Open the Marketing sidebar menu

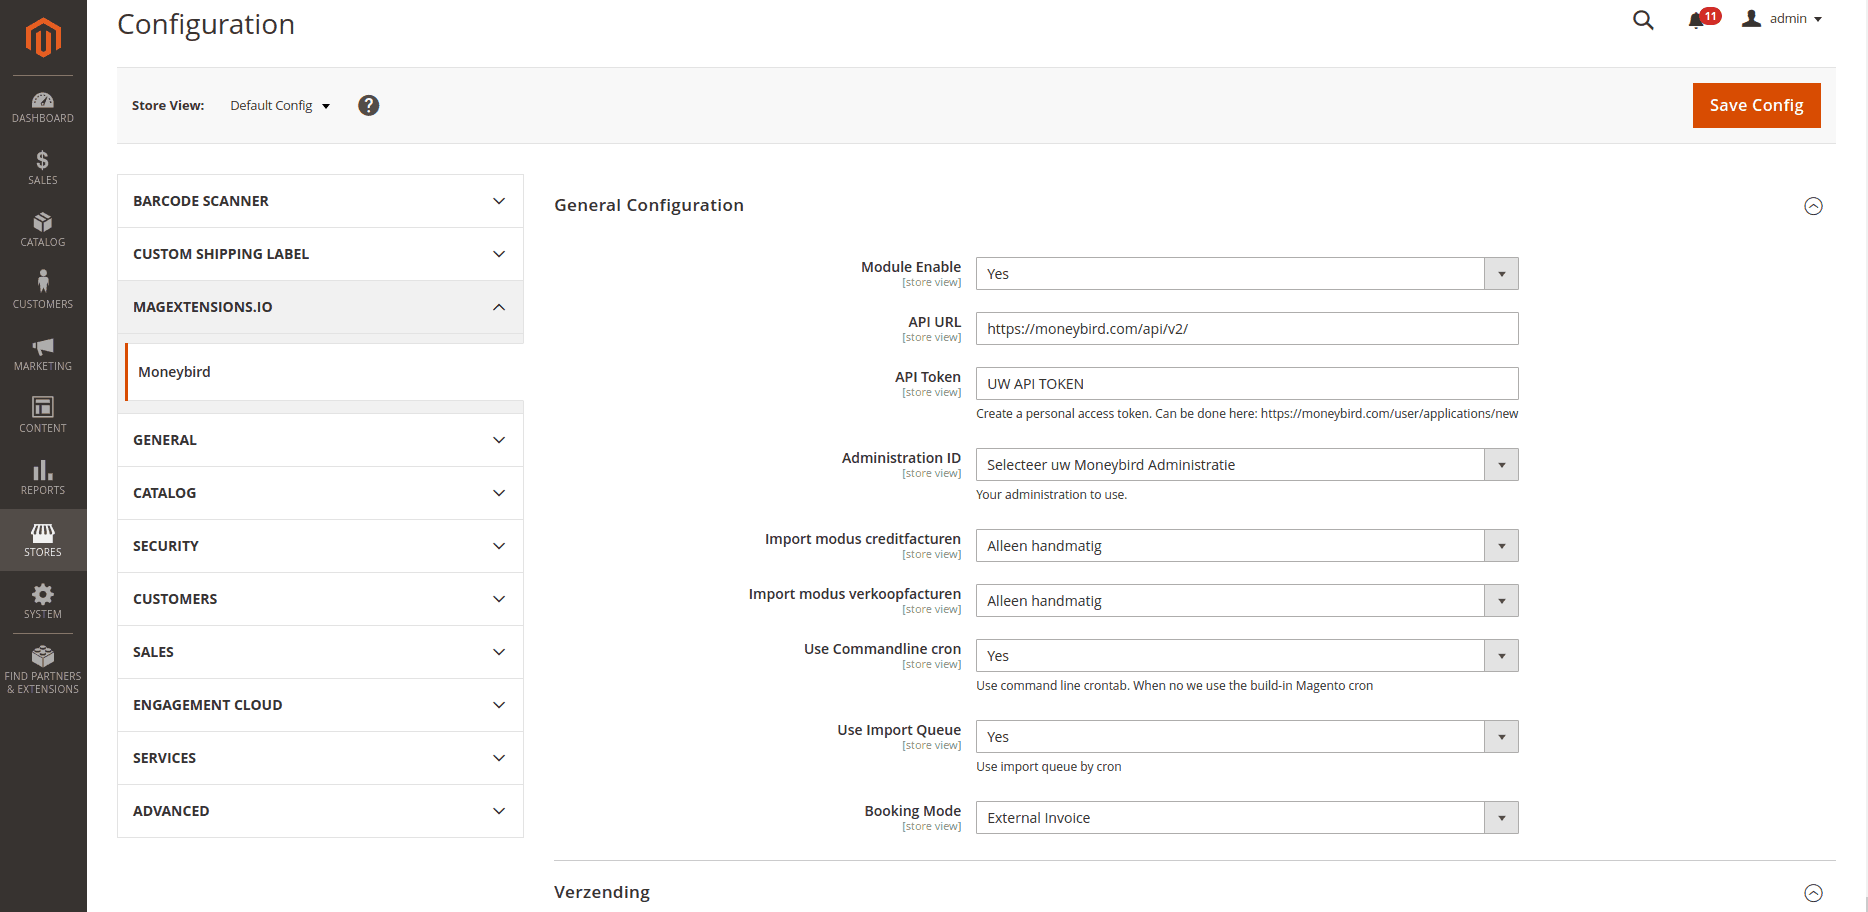click(43, 354)
